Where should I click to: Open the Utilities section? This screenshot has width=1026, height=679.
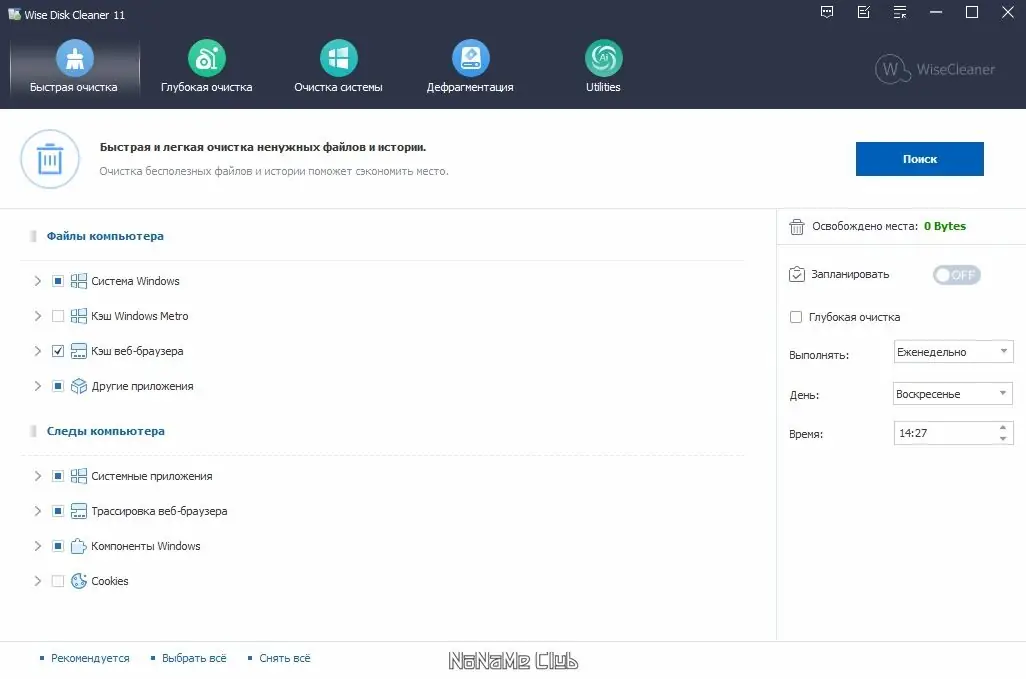602,68
